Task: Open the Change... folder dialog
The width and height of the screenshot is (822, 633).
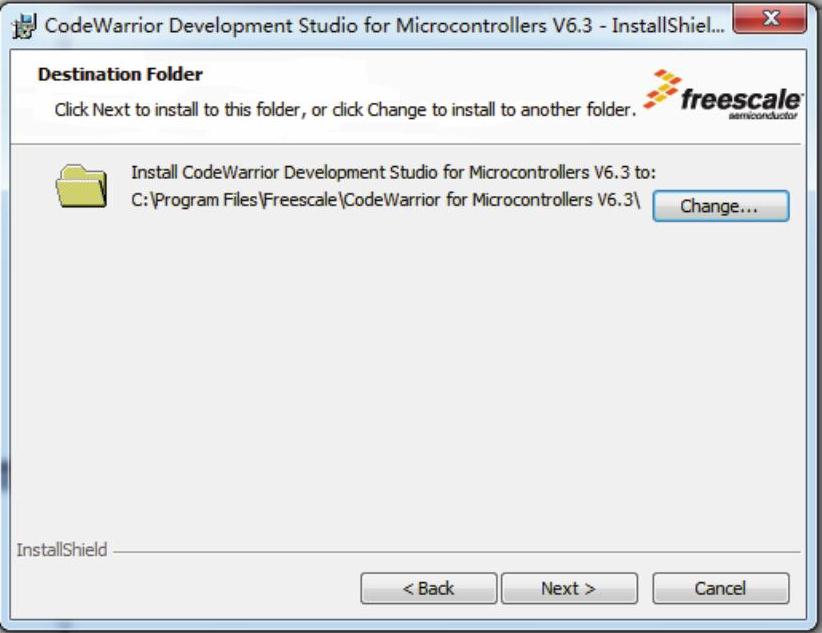Action: pos(720,206)
